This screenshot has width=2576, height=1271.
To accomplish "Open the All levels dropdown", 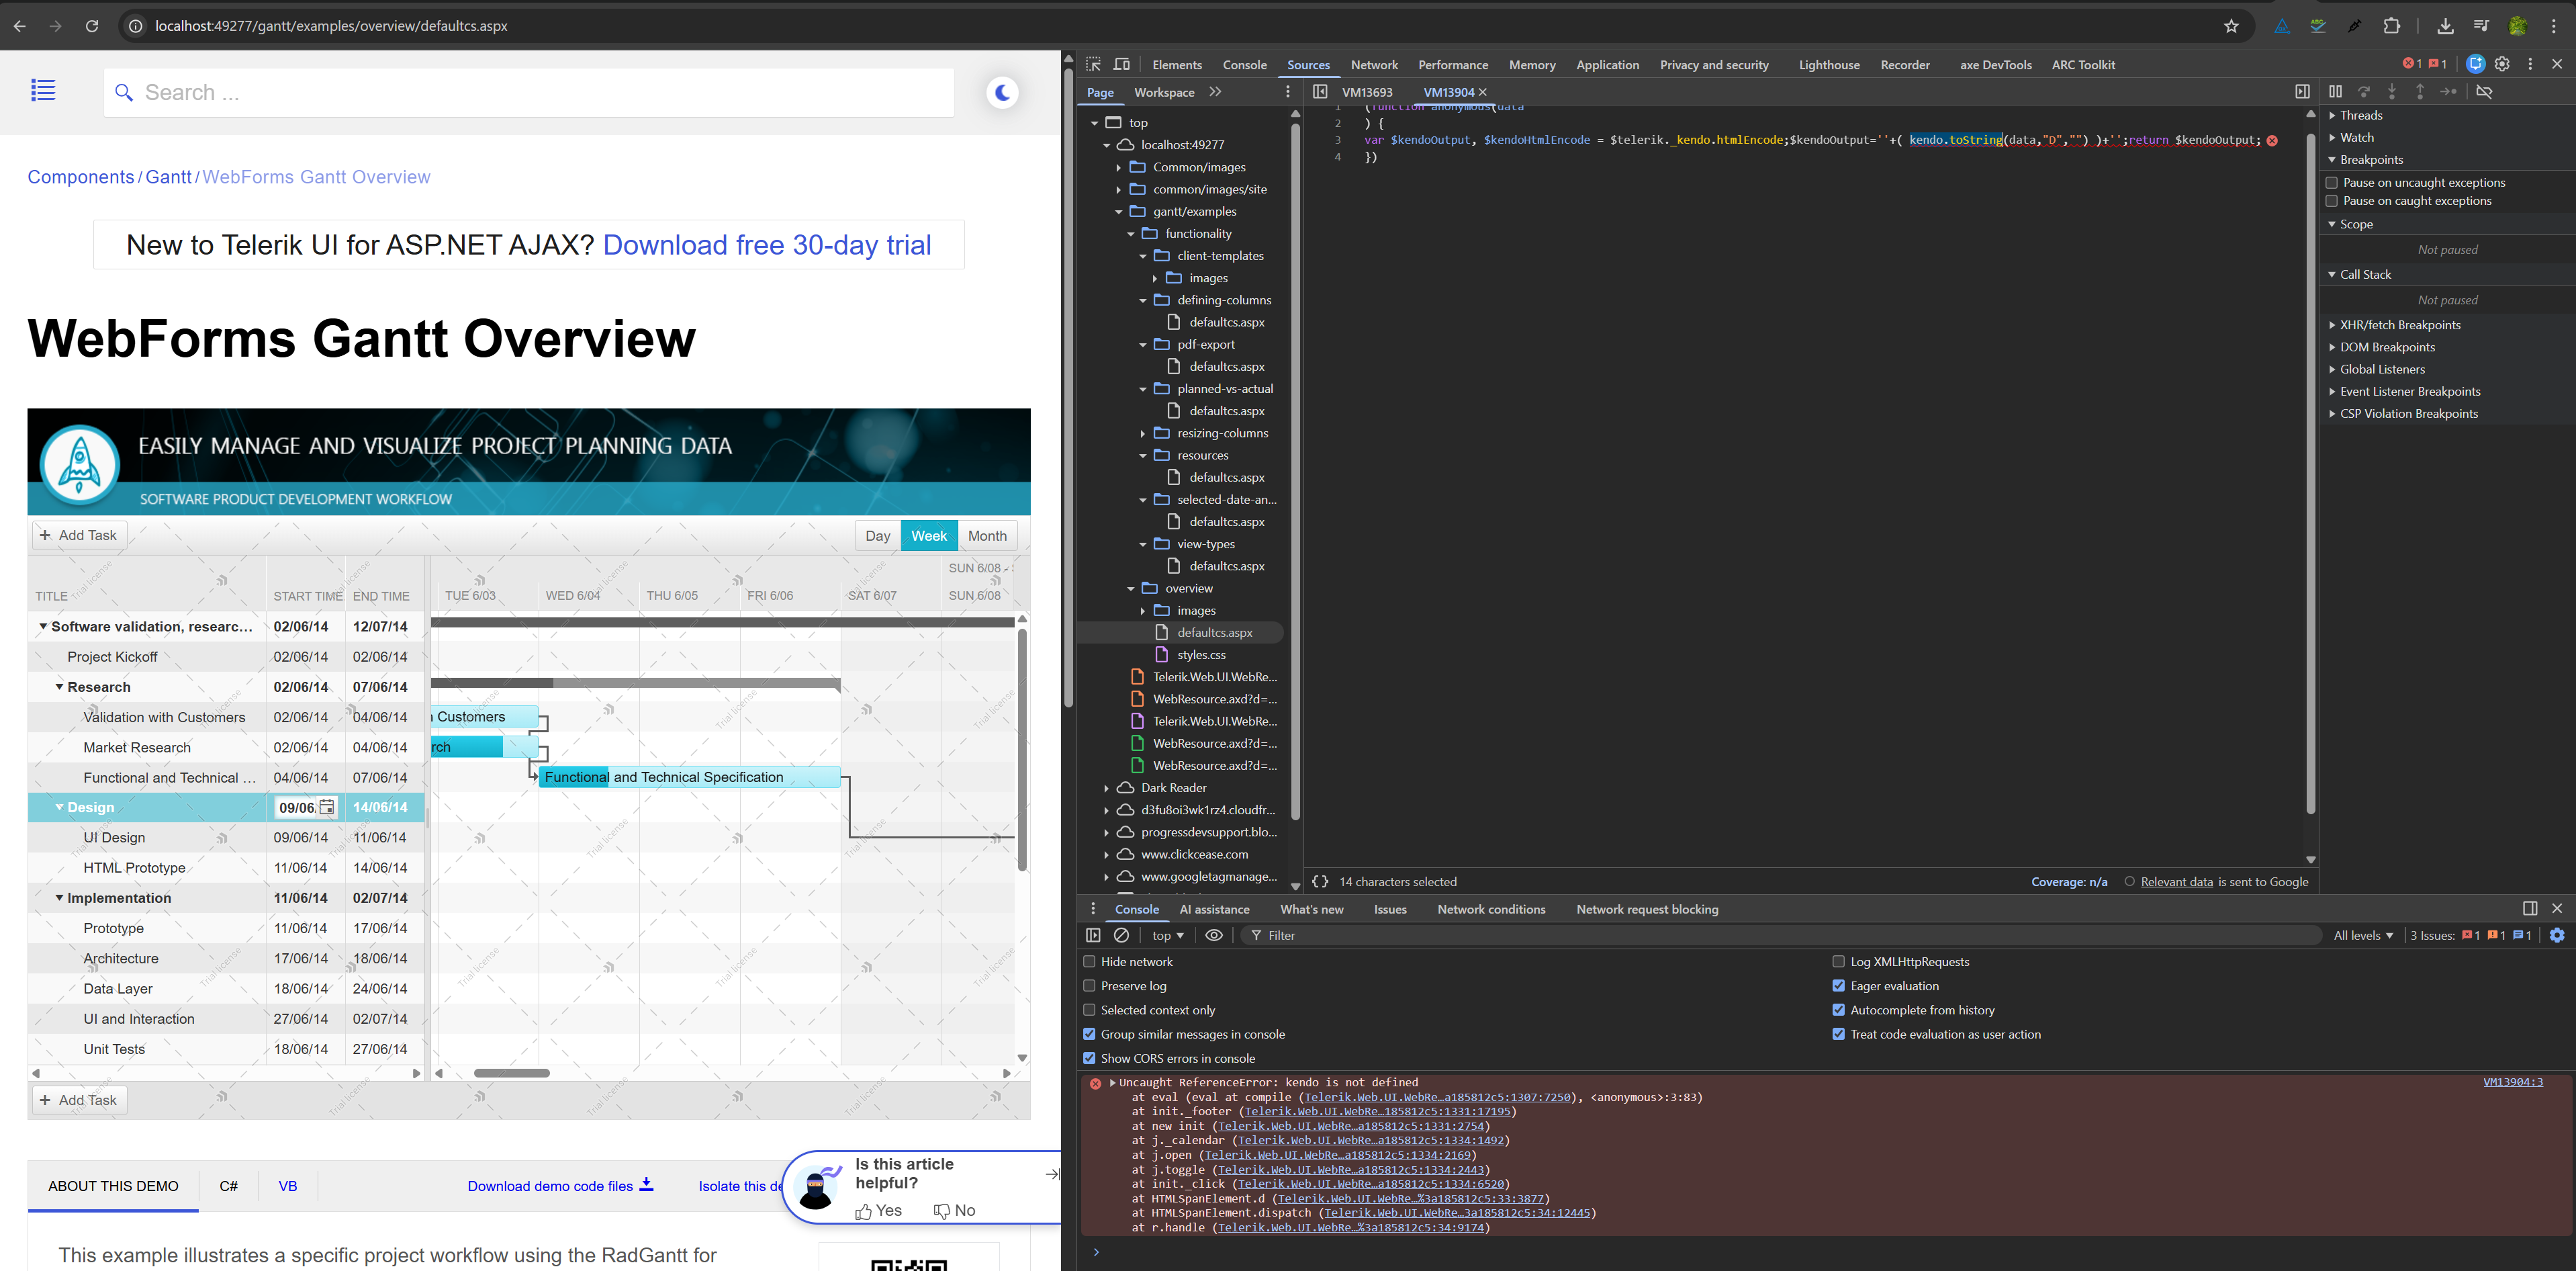I will click(2363, 935).
